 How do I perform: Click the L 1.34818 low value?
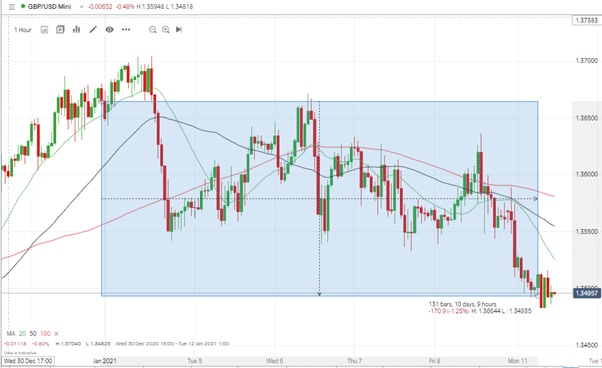pyautogui.click(x=179, y=7)
